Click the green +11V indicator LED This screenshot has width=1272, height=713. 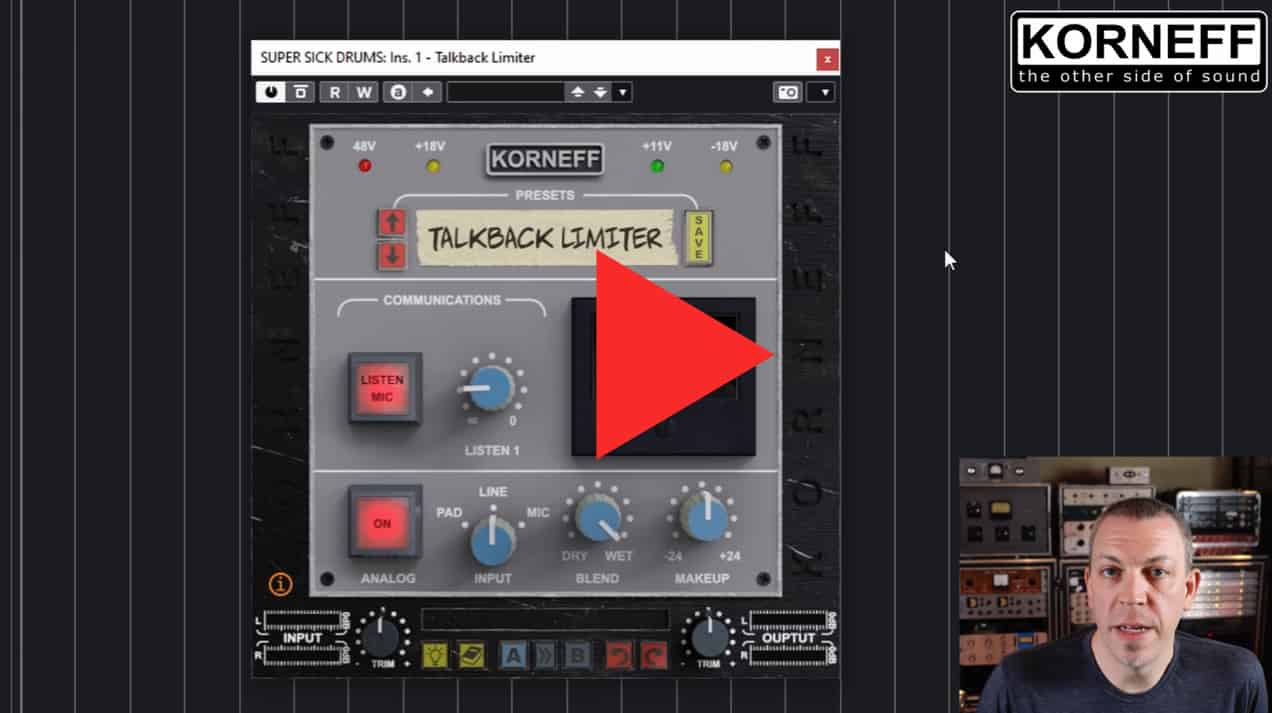657,166
